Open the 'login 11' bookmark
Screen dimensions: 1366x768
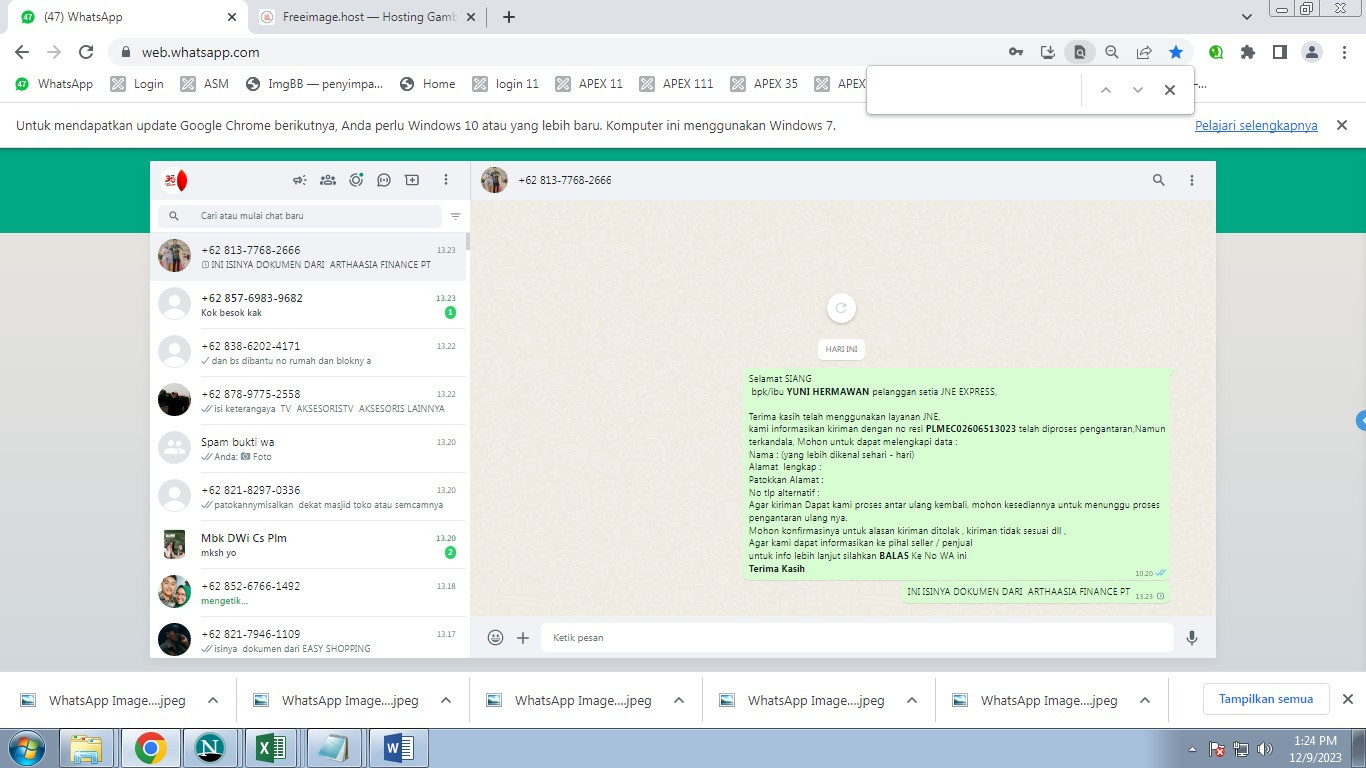[x=506, y=84]
